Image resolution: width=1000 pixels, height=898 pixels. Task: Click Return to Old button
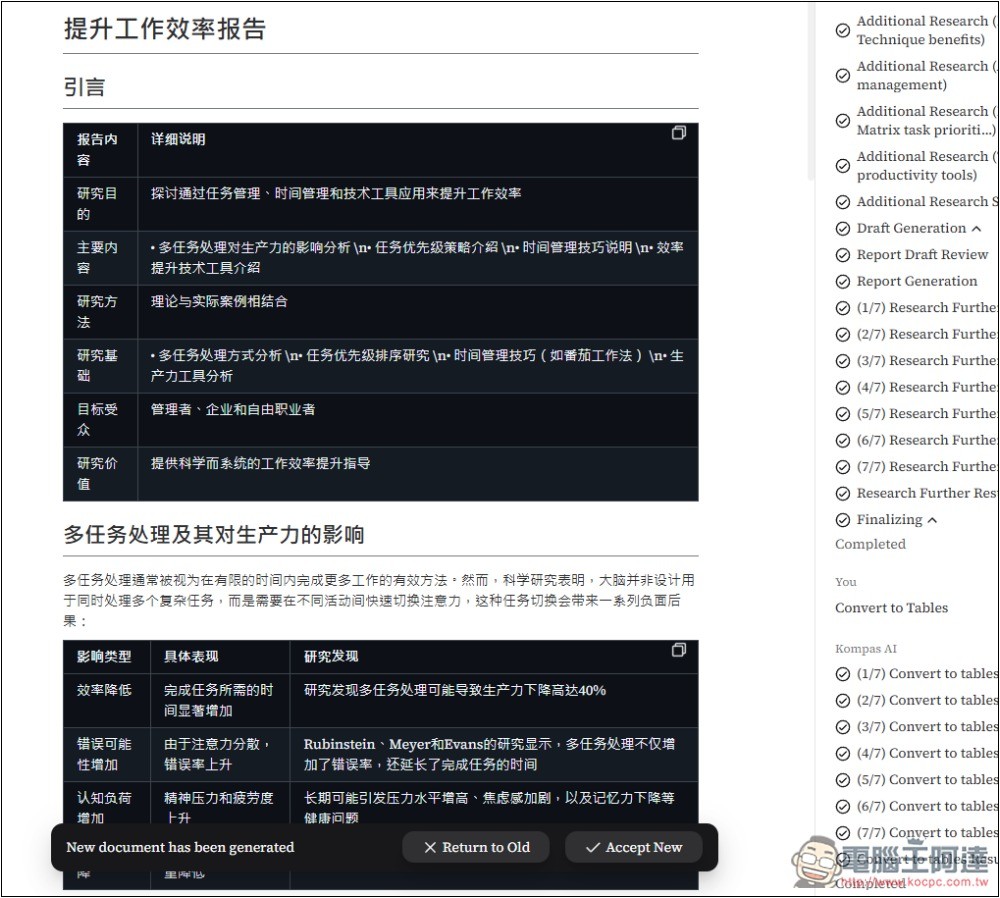pos(476,847)
